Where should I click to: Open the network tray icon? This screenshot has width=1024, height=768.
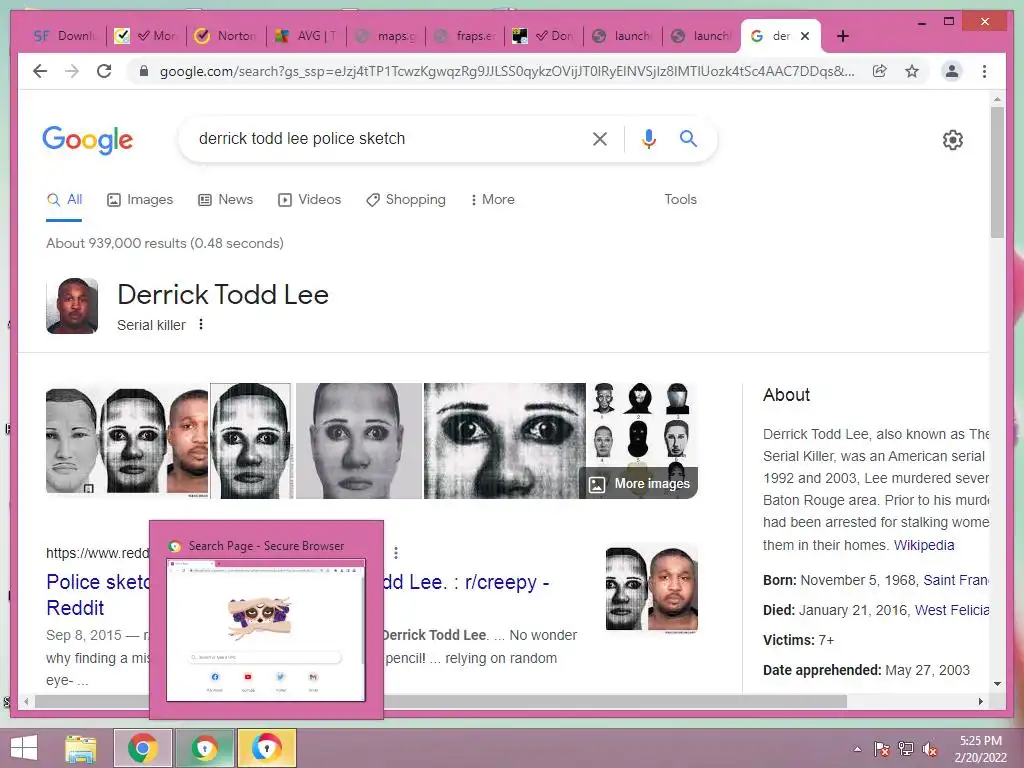(x=906, y=749)
